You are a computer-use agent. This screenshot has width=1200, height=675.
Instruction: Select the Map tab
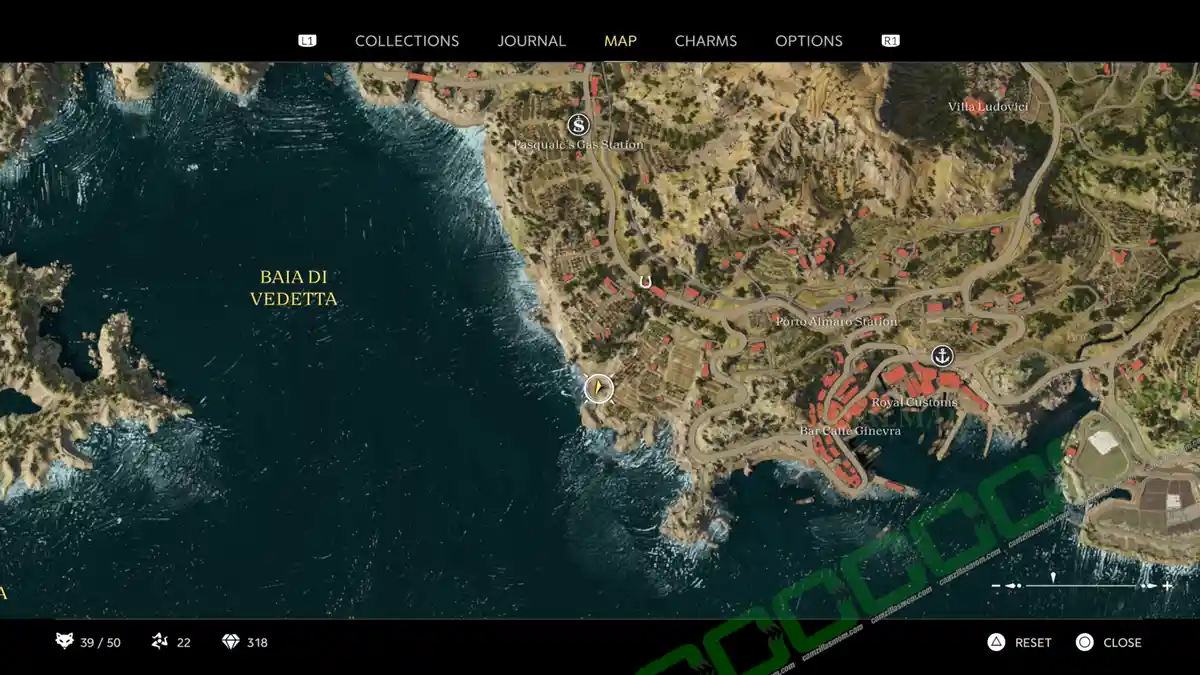(620, 41)
